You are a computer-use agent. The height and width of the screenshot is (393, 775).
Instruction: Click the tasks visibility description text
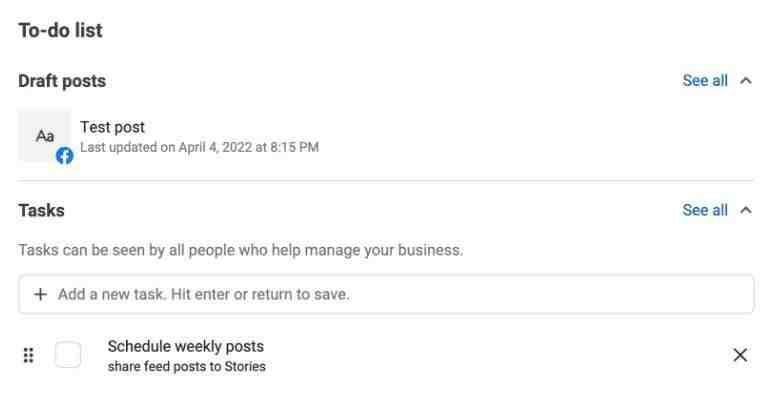point(241,250)
